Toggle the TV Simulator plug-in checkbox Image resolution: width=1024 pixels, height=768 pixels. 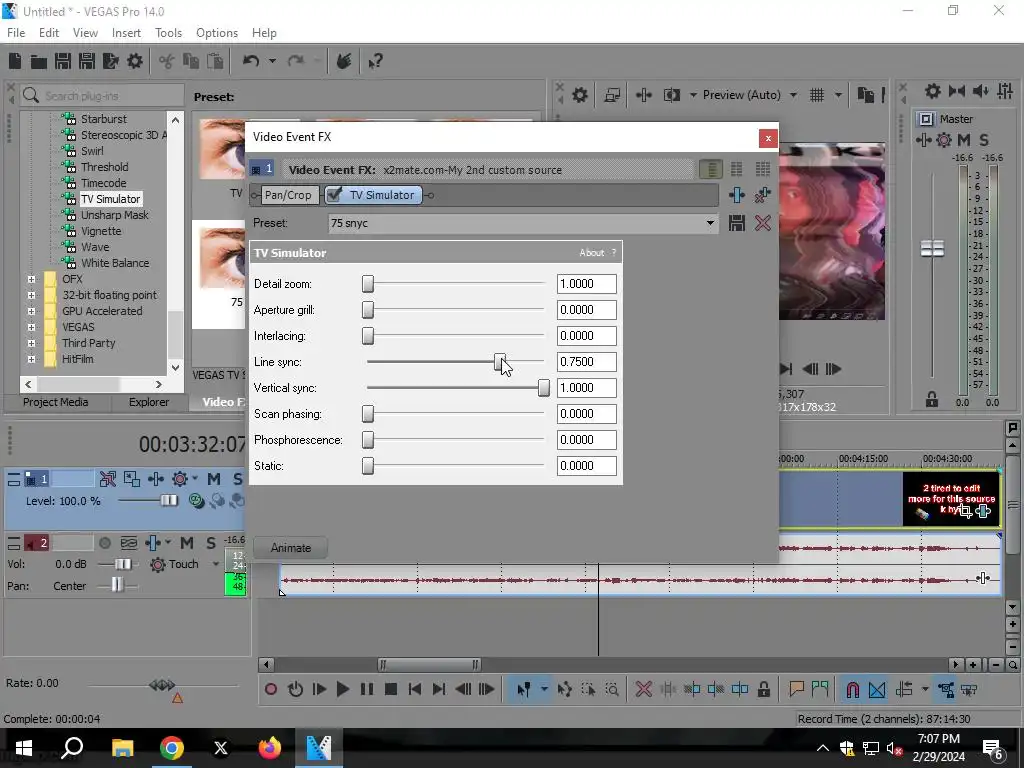pyautogui.click(x=334, y=195)
